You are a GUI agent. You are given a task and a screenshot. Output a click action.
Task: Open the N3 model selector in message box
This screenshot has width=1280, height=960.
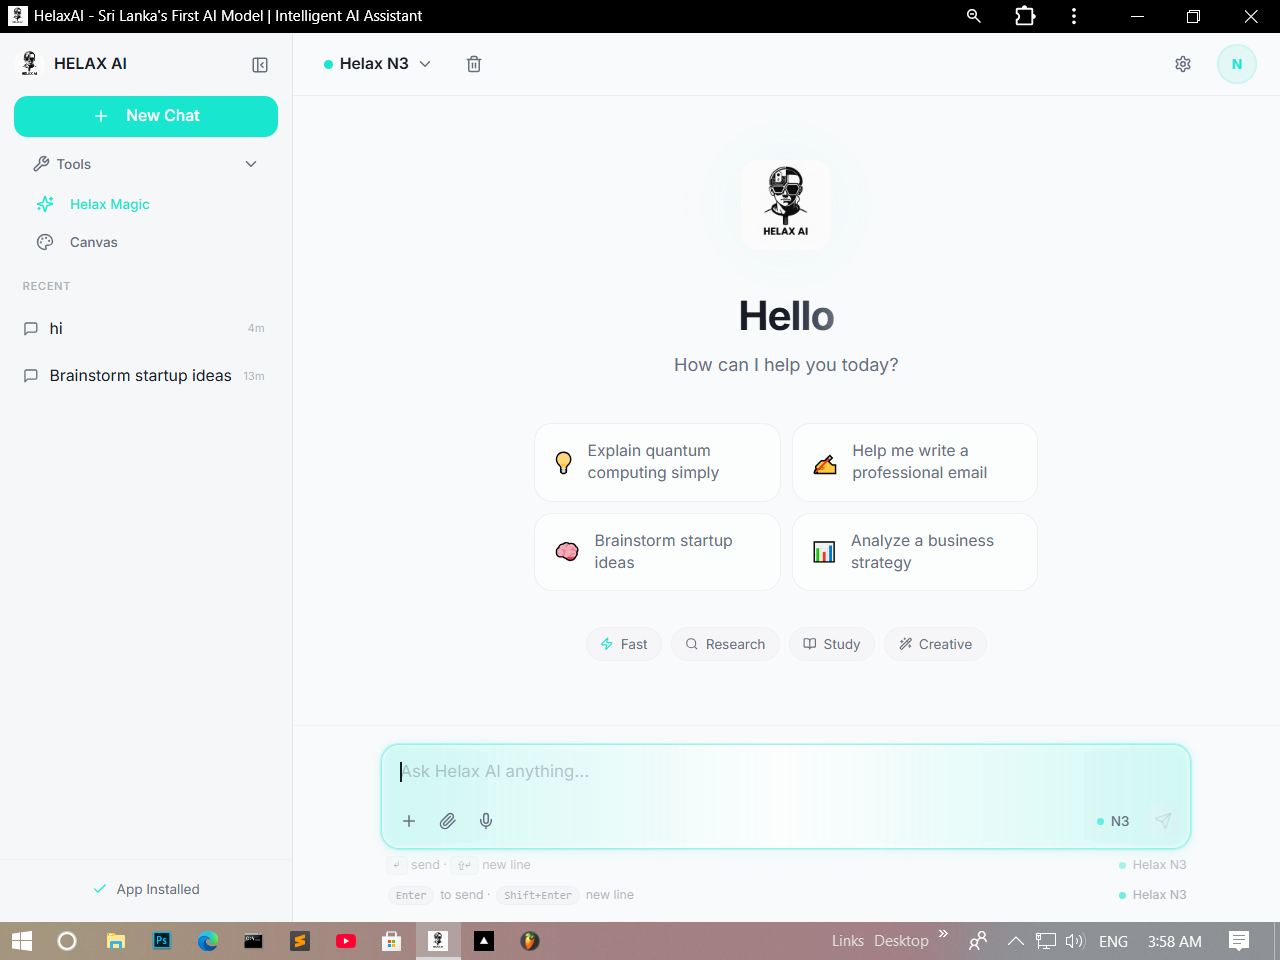(1113, 821)
